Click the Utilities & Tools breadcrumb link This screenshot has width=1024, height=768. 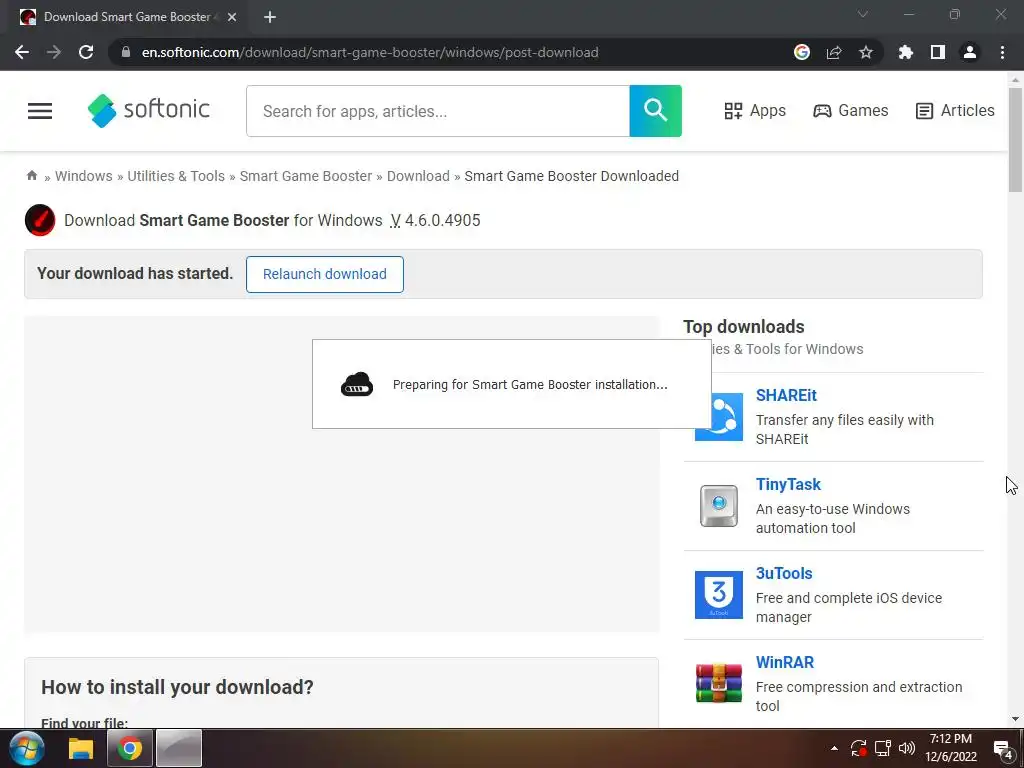[x=176, y=176]
